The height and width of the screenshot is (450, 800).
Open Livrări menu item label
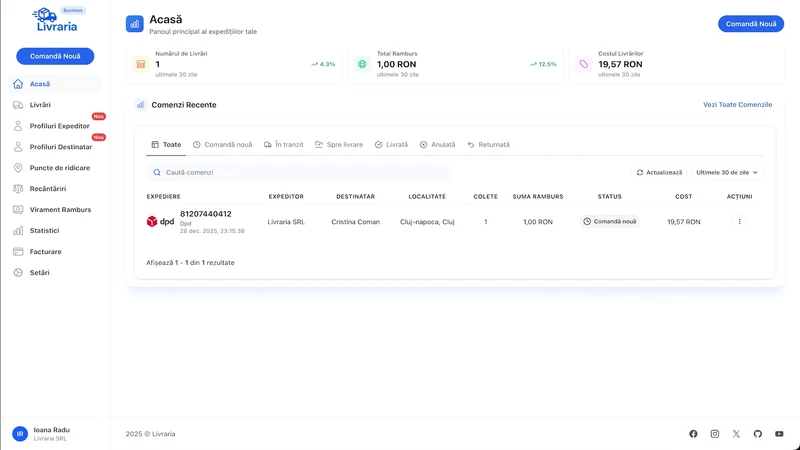click(40, 105)
